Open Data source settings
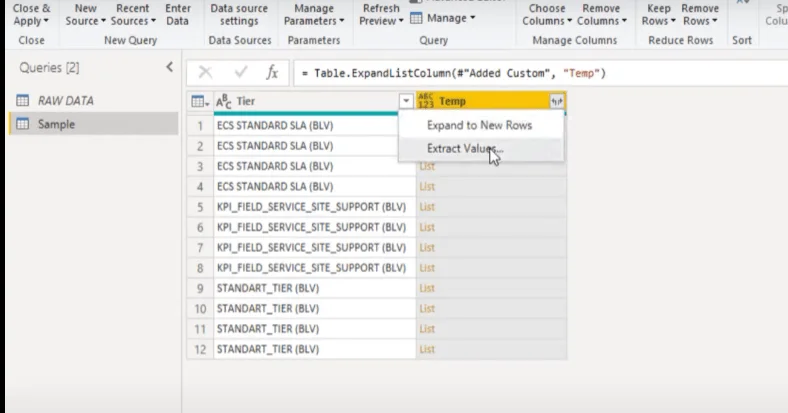Screen dimensions: 788x413 [239, 15]
